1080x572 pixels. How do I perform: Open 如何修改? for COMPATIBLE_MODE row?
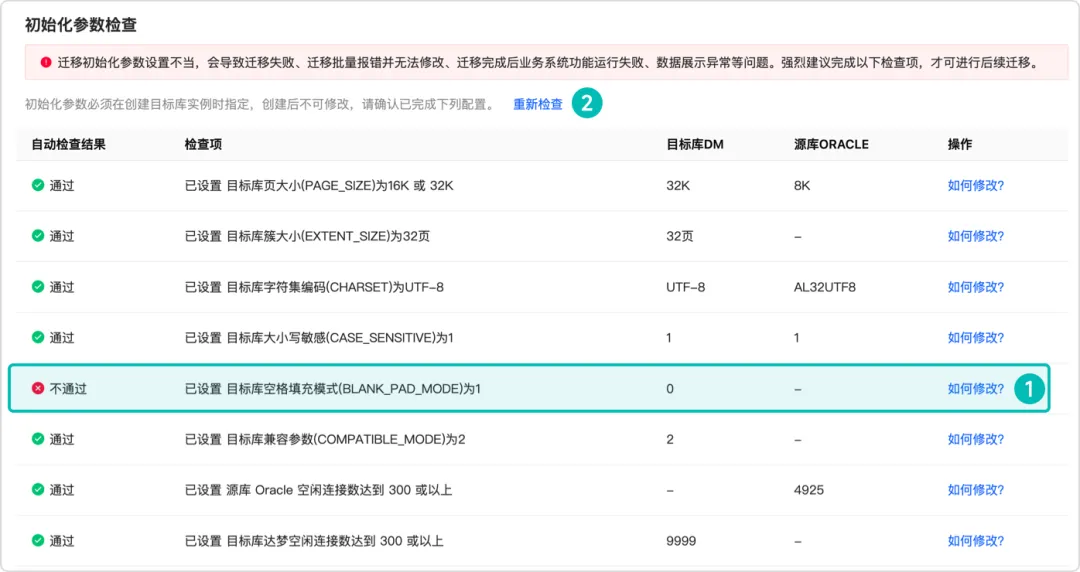coord(976,439)
